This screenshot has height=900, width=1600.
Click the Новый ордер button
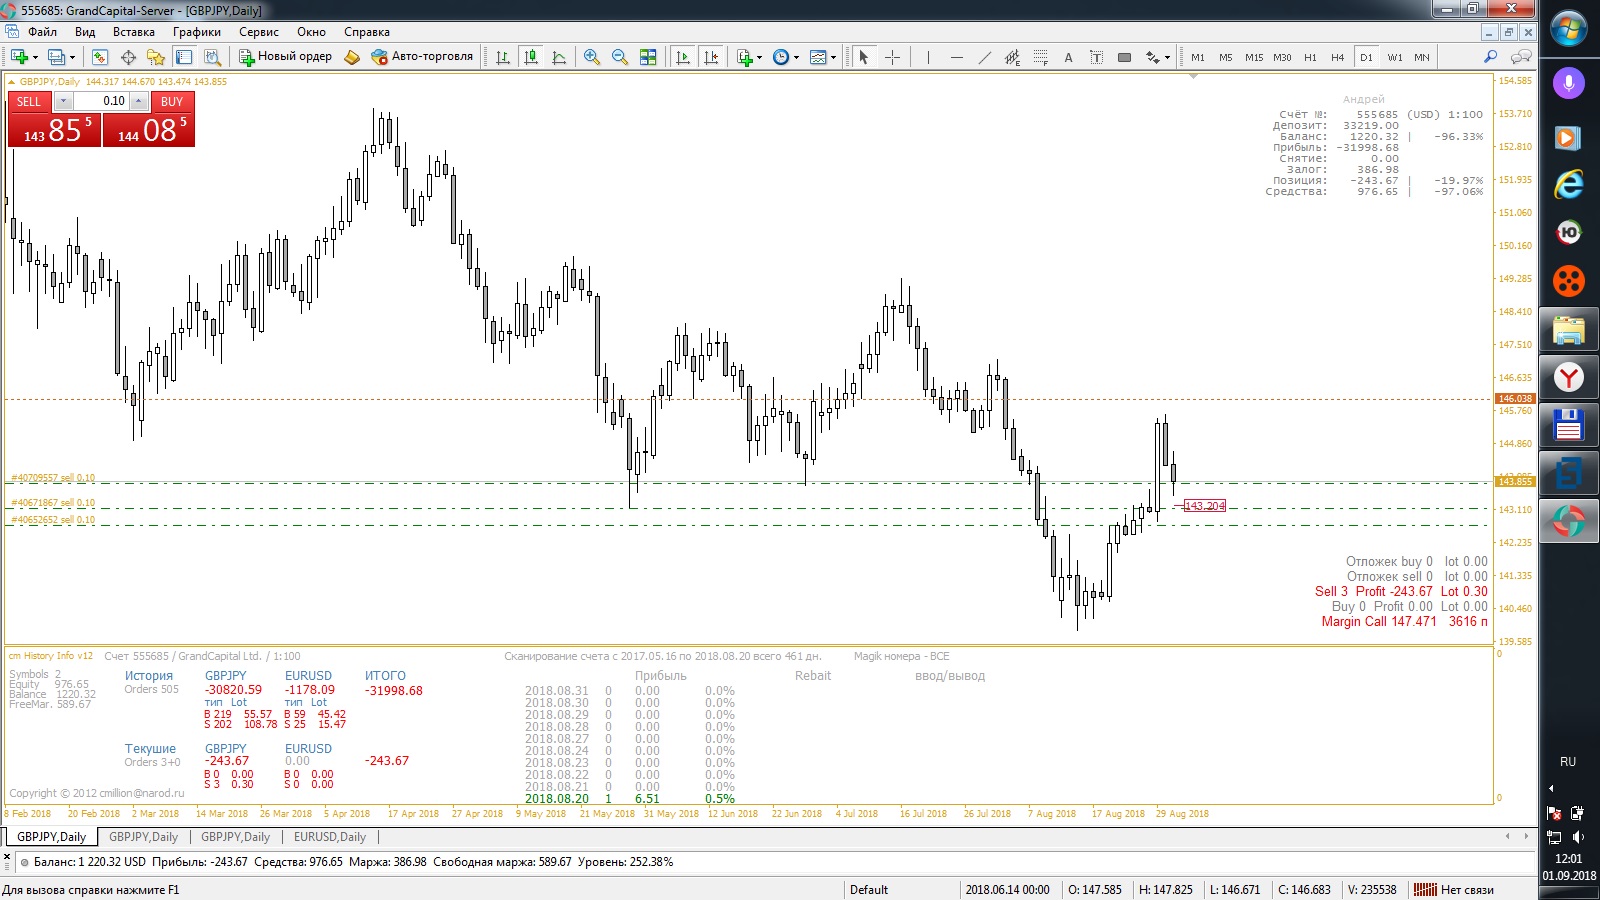[285, 57]
